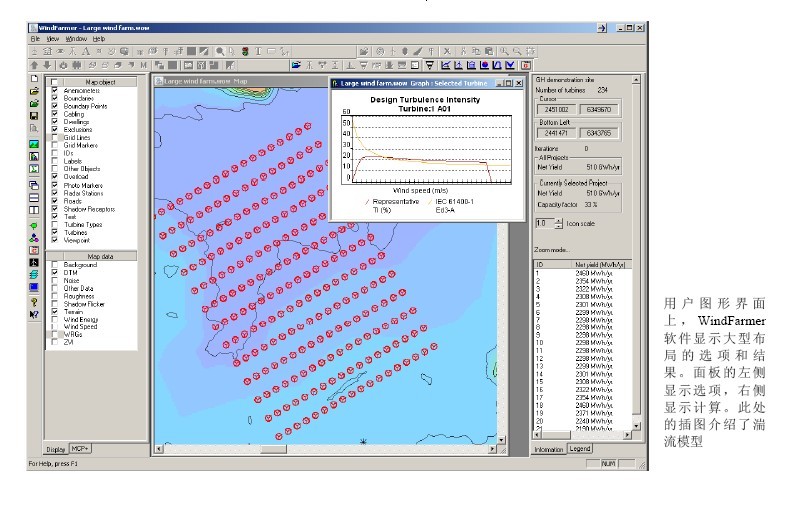Click the Save floppy disk icon
The image size is (806, 509).
click(x=34, y=116)
